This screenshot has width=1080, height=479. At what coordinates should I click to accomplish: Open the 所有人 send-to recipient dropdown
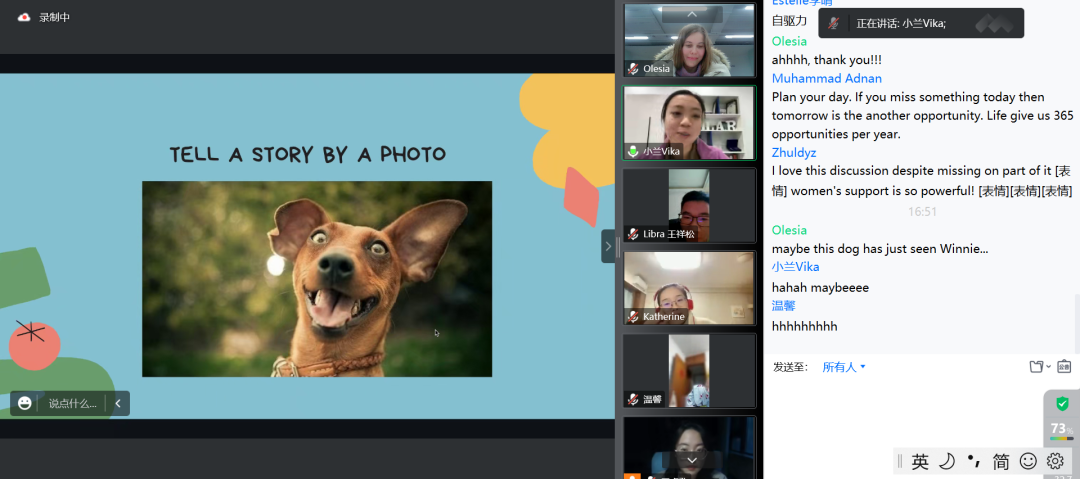(844, 367)
